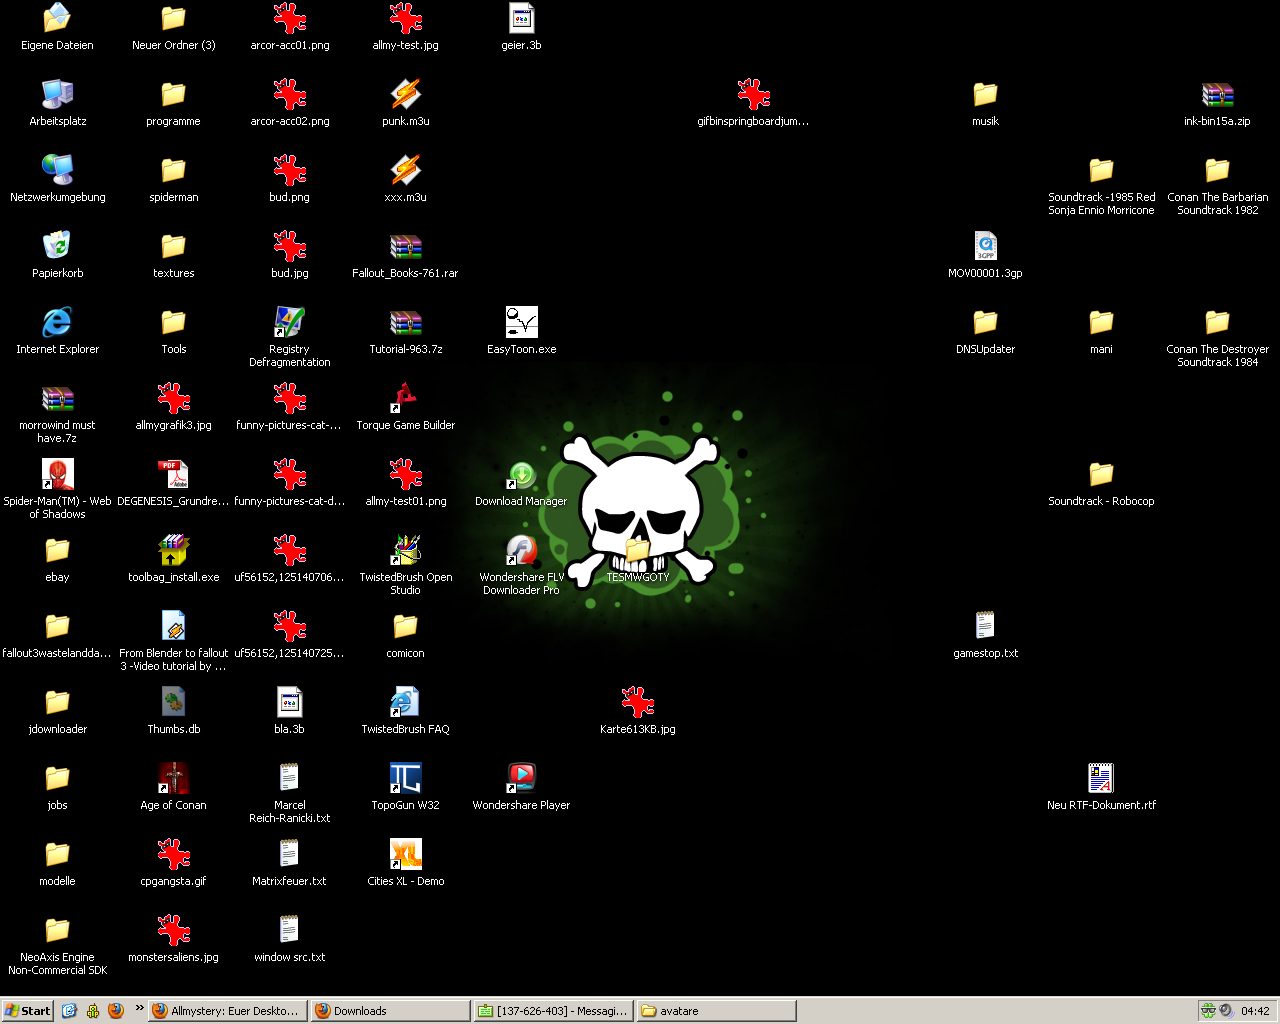Select the EasyToon.exe icon
This screenshot has height=1024, width=1280.
click(x=521, y=322)
